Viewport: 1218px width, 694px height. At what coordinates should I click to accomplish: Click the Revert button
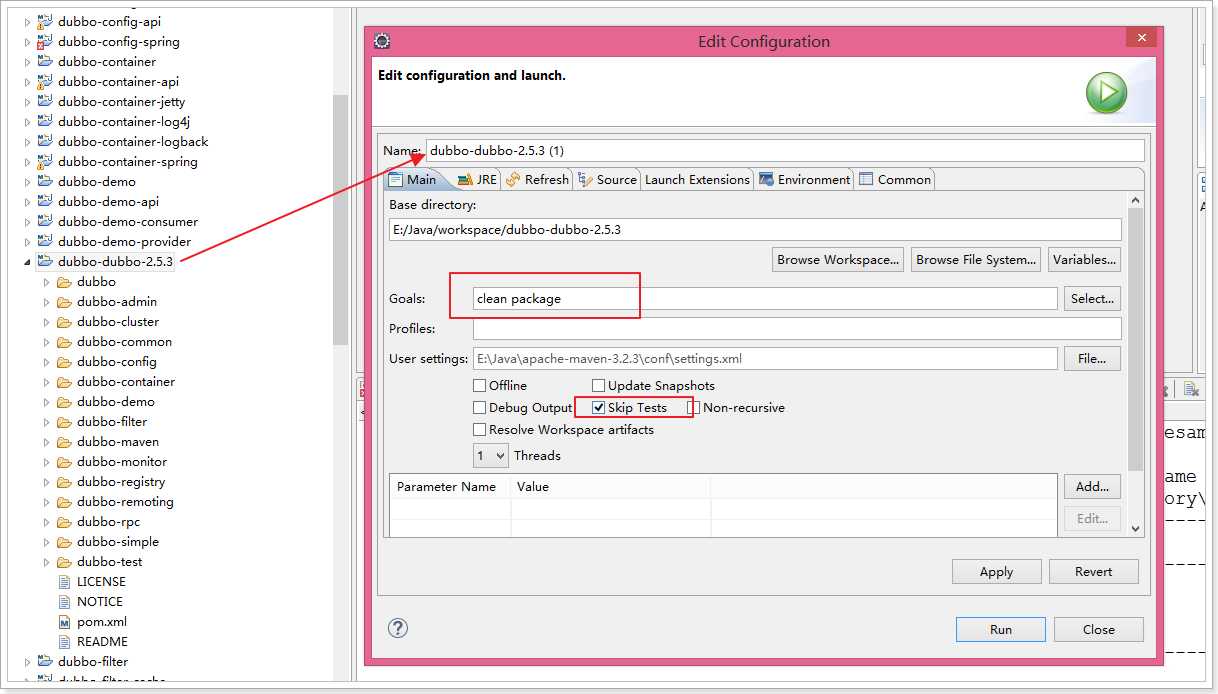pos(1093,571)
